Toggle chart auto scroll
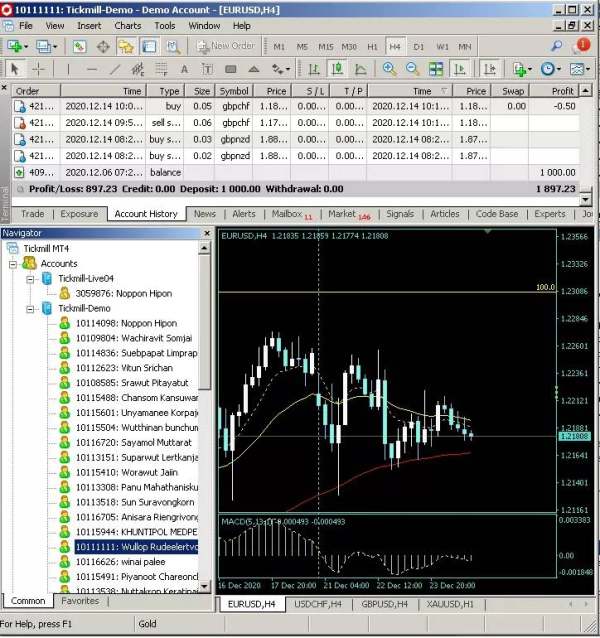The width and height of the screenshot is (600, 638). point(459,69)
